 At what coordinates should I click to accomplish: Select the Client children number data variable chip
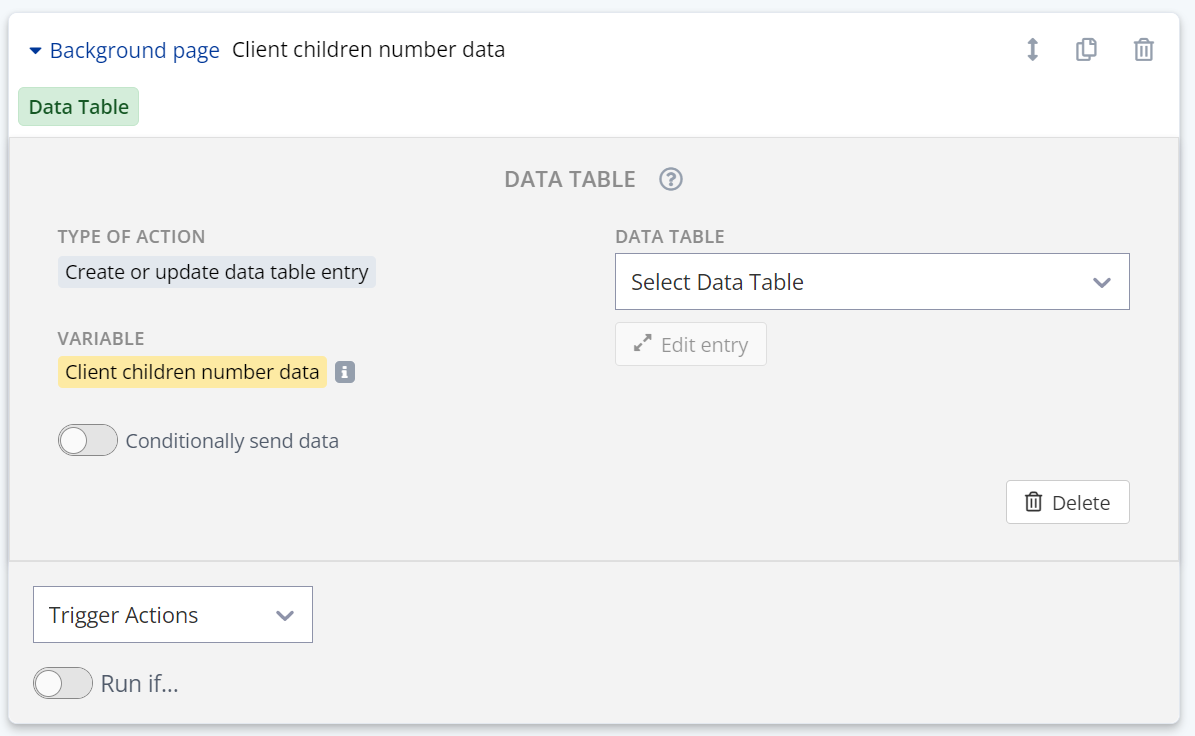(x=192, y=372)
